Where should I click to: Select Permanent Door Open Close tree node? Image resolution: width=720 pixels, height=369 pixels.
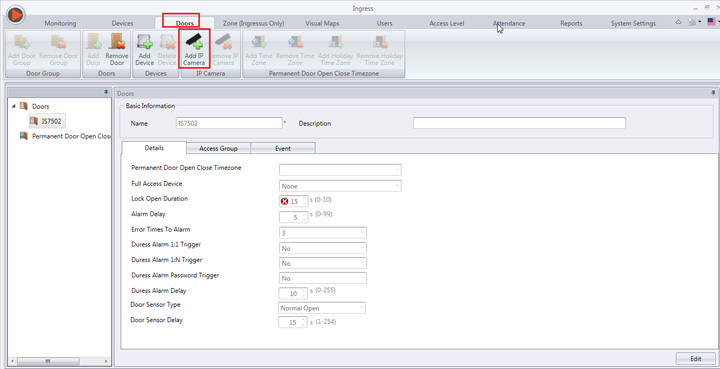(65, 136)
